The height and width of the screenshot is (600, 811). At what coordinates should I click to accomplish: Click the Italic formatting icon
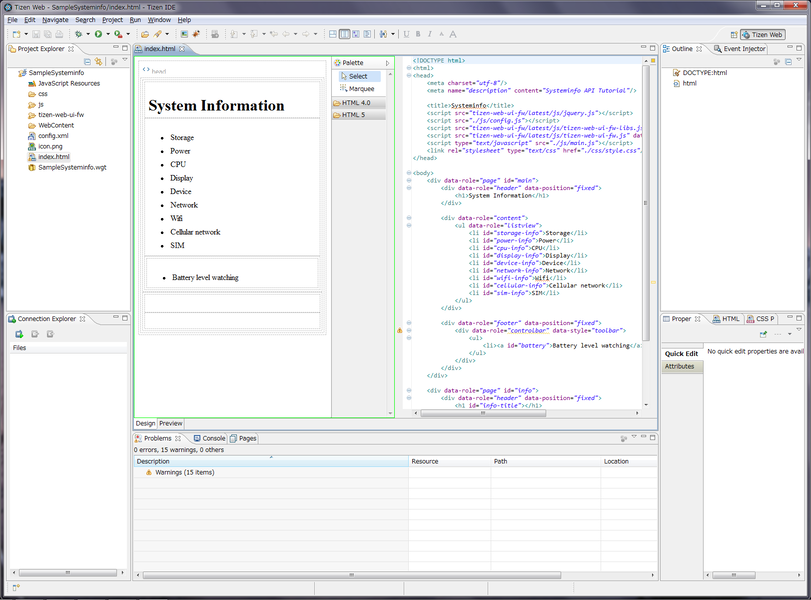point(429,34)
